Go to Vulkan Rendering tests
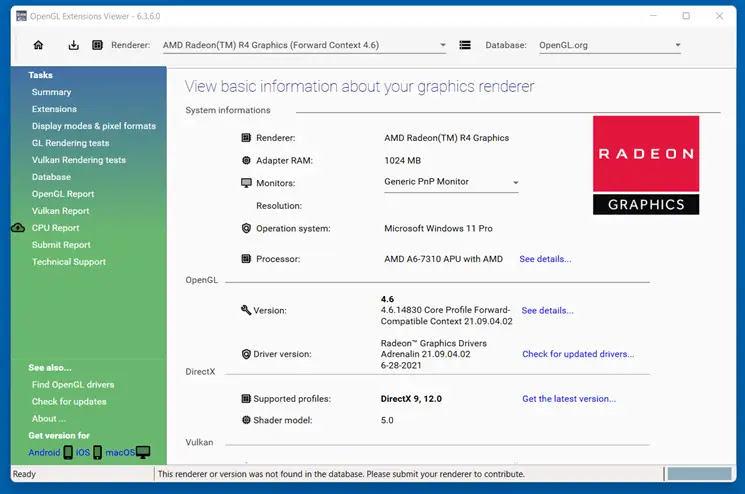Viewport: 745px width, 494px height. pyautogui.click(x=79, y=160)
